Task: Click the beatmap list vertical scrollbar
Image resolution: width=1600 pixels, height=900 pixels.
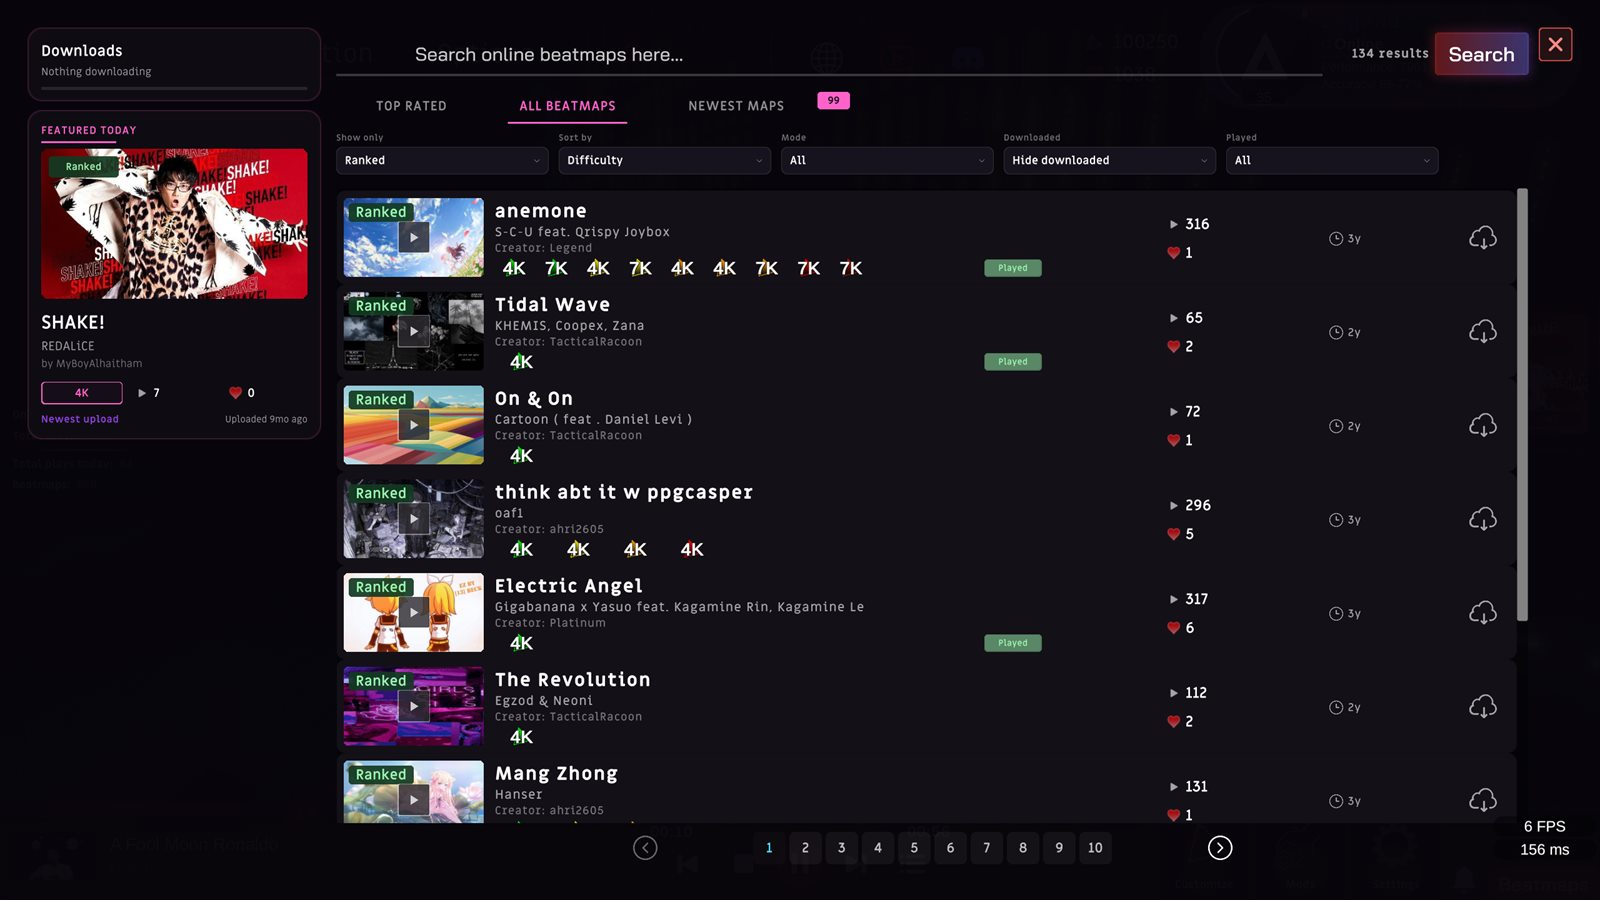Action: click(1522, 404)
